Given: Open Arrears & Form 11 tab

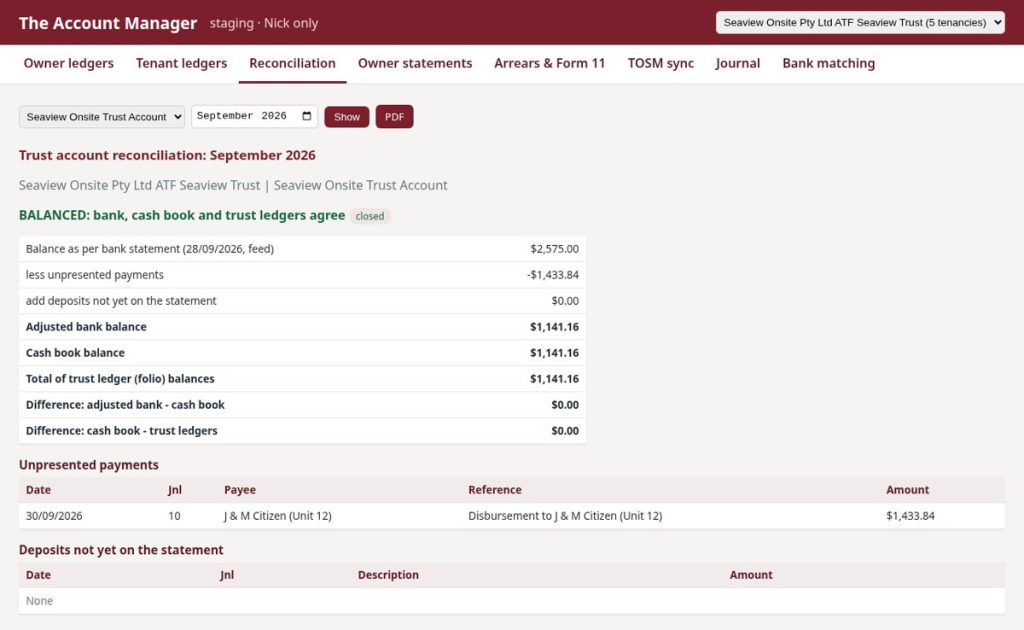Looking at the screenshot, I should click(x=550, y=63).
